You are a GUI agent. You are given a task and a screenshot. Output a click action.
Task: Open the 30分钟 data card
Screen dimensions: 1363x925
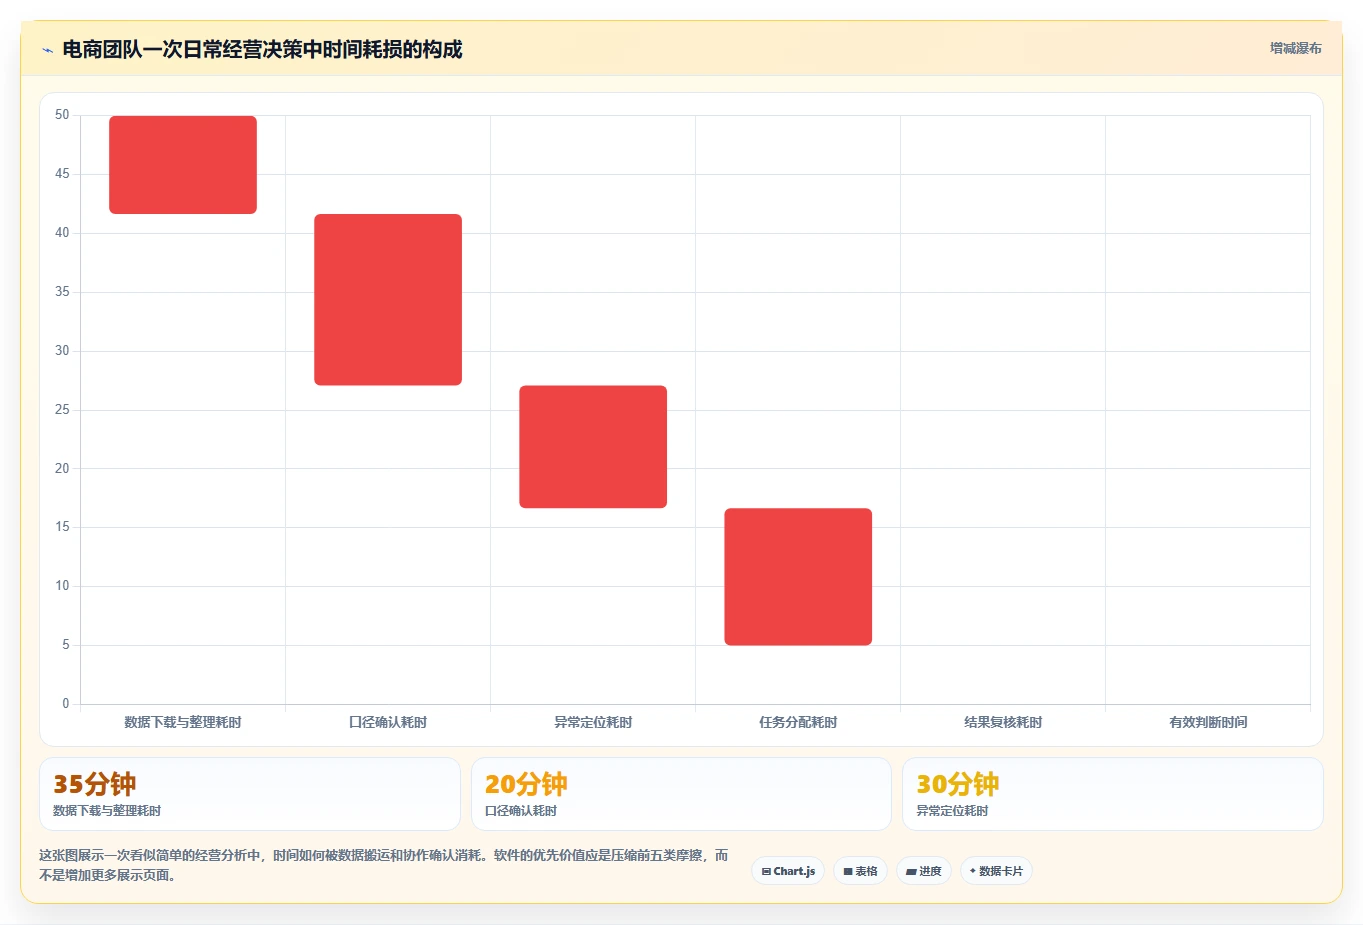[1112, 794]
